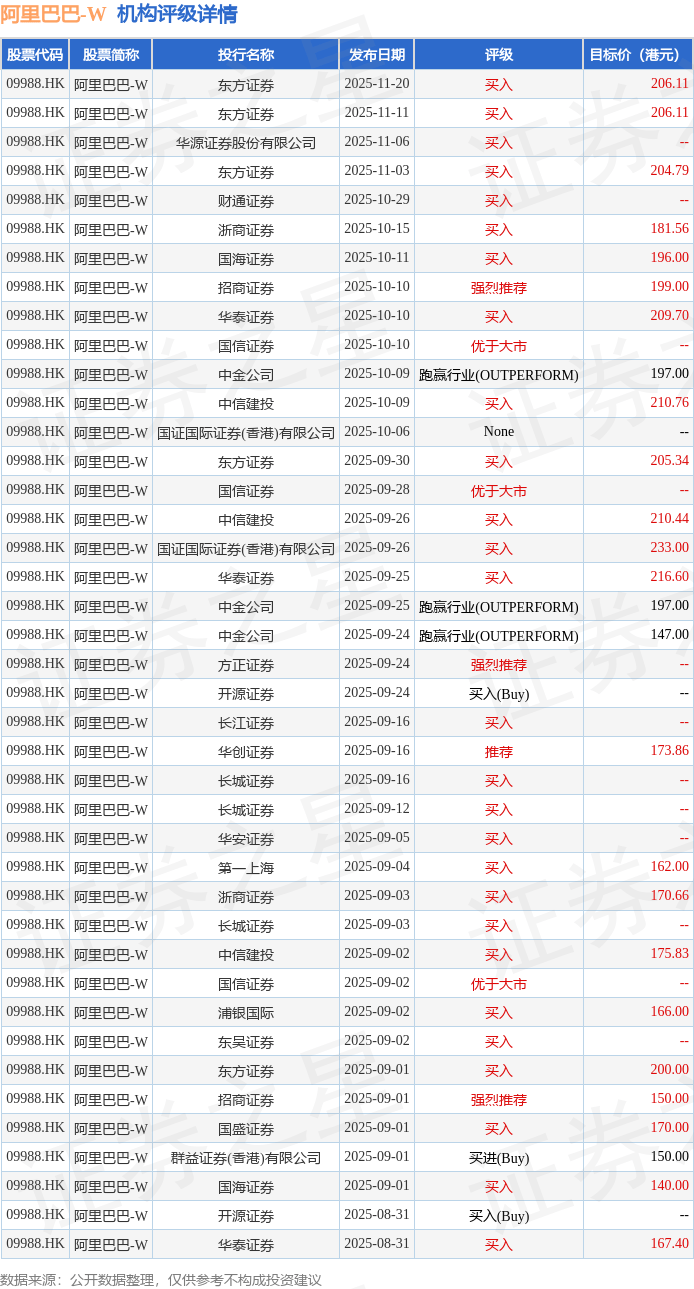Click the 浦银国际 cell
This screenshot has height=1289, width=694.
tap(246, 1012)
